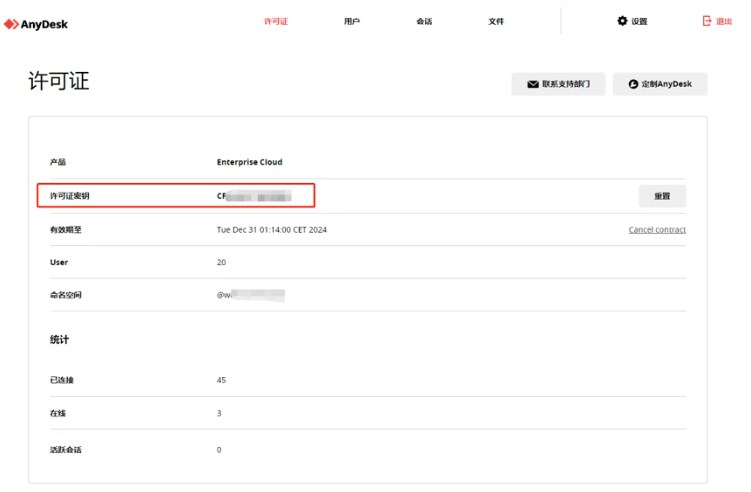
Task: Click the red 退出 logout icon
Action: (708, 21)
